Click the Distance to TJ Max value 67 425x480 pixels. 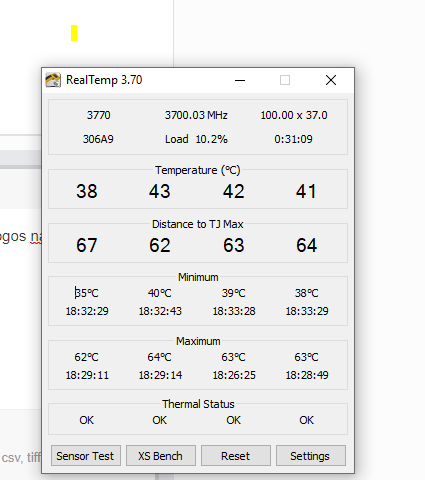(87, 245)
